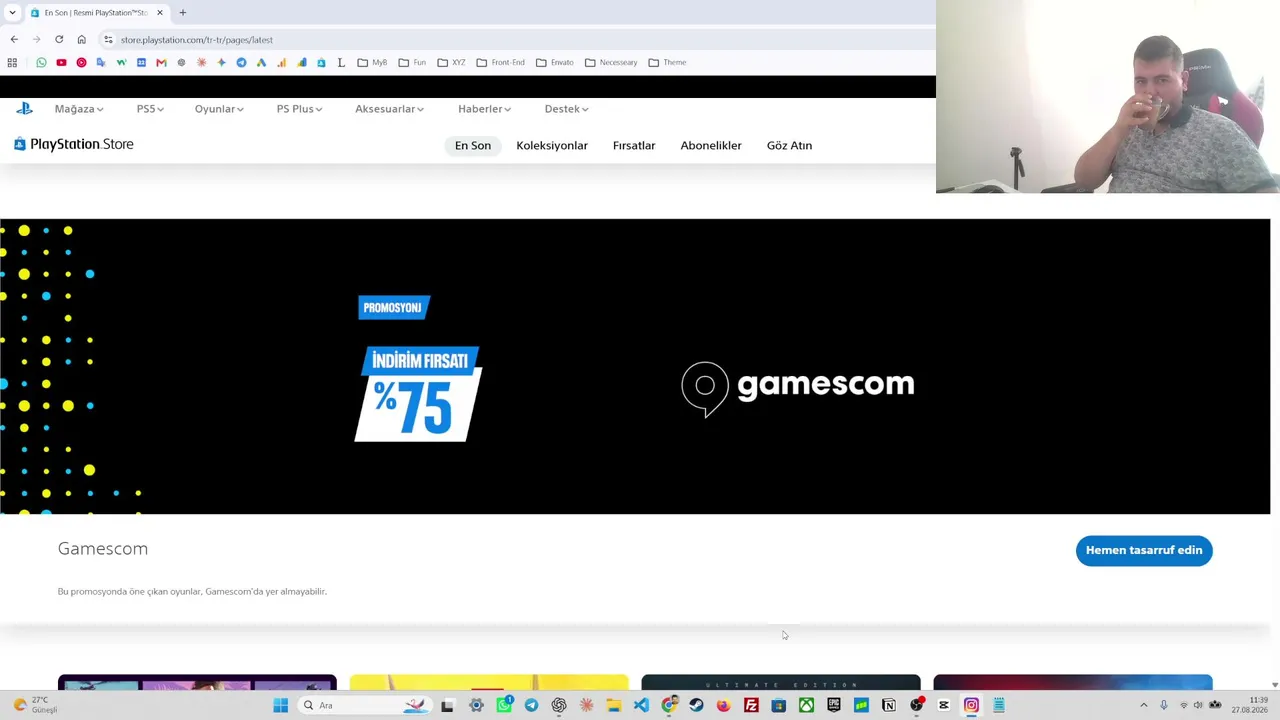
Task: Open the Google Translate bookmark icon
Action: coord(101,62)
